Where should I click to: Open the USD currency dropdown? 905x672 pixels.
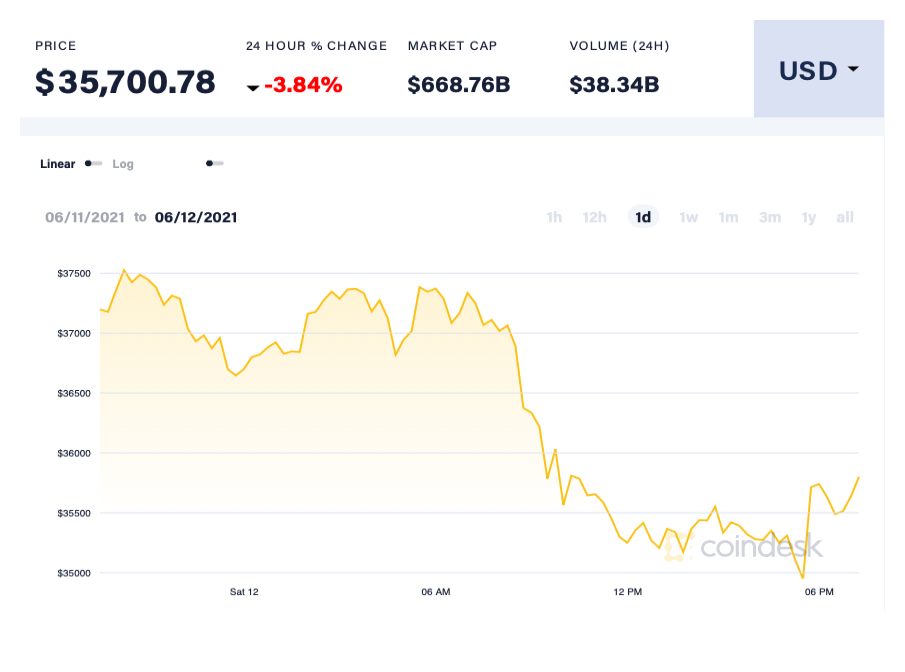click(817, 70)
